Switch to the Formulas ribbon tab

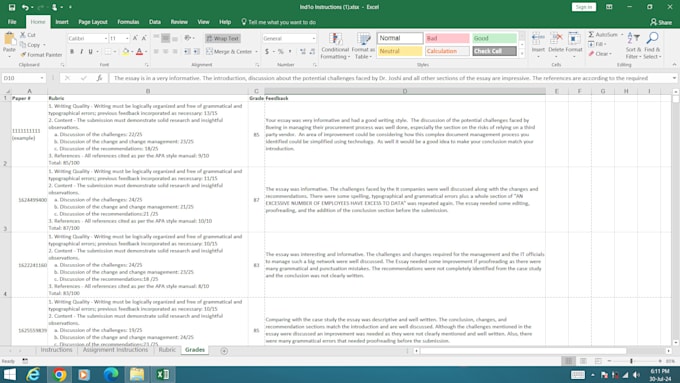[128, 22]
